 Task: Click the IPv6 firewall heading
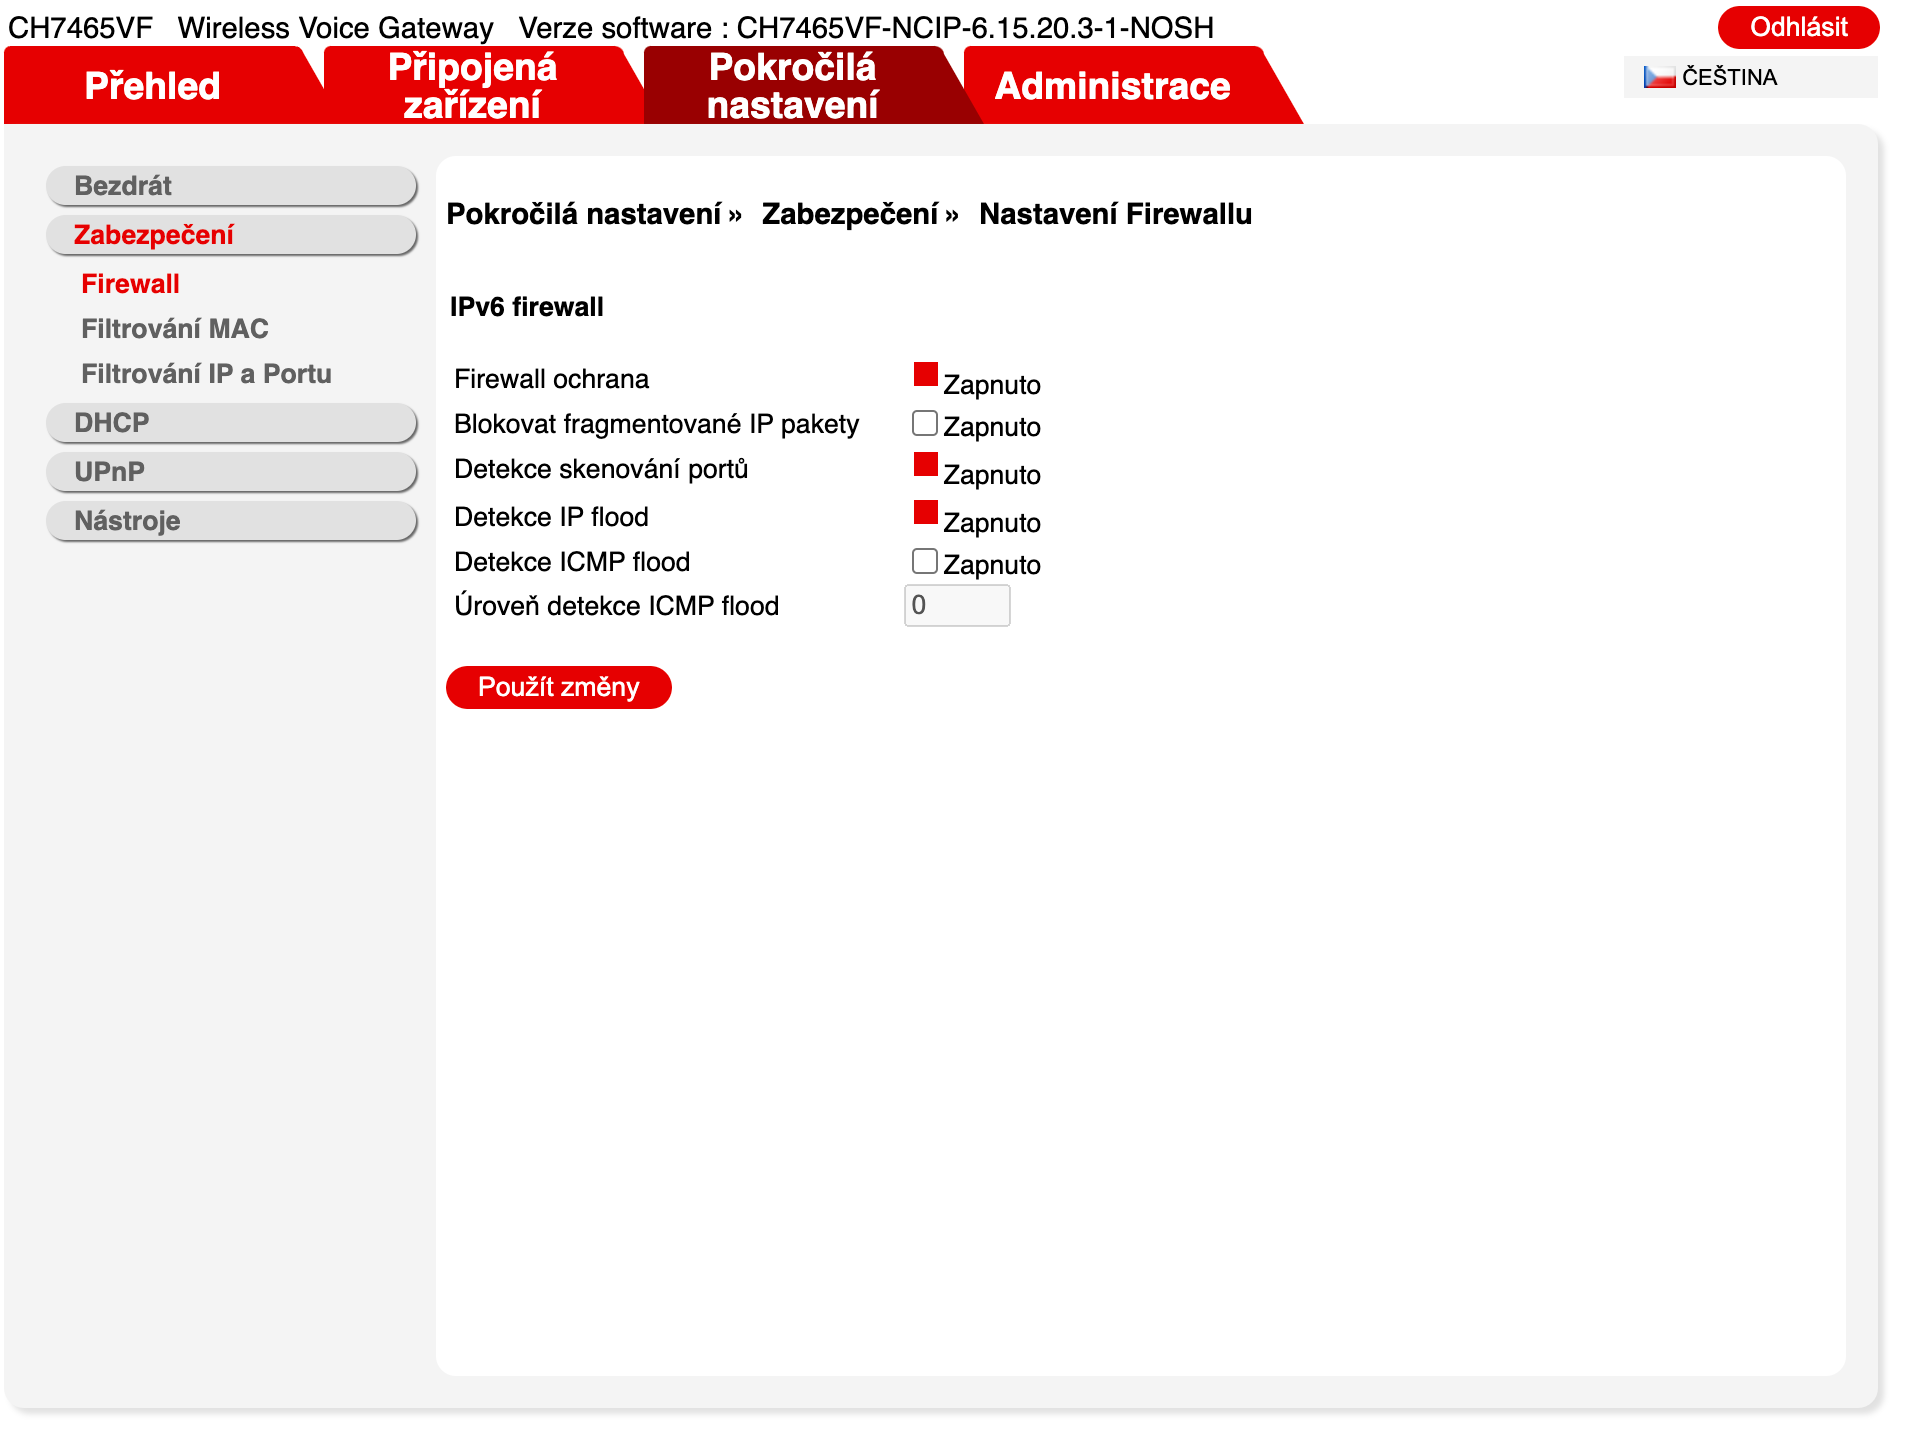coord(526,307)
